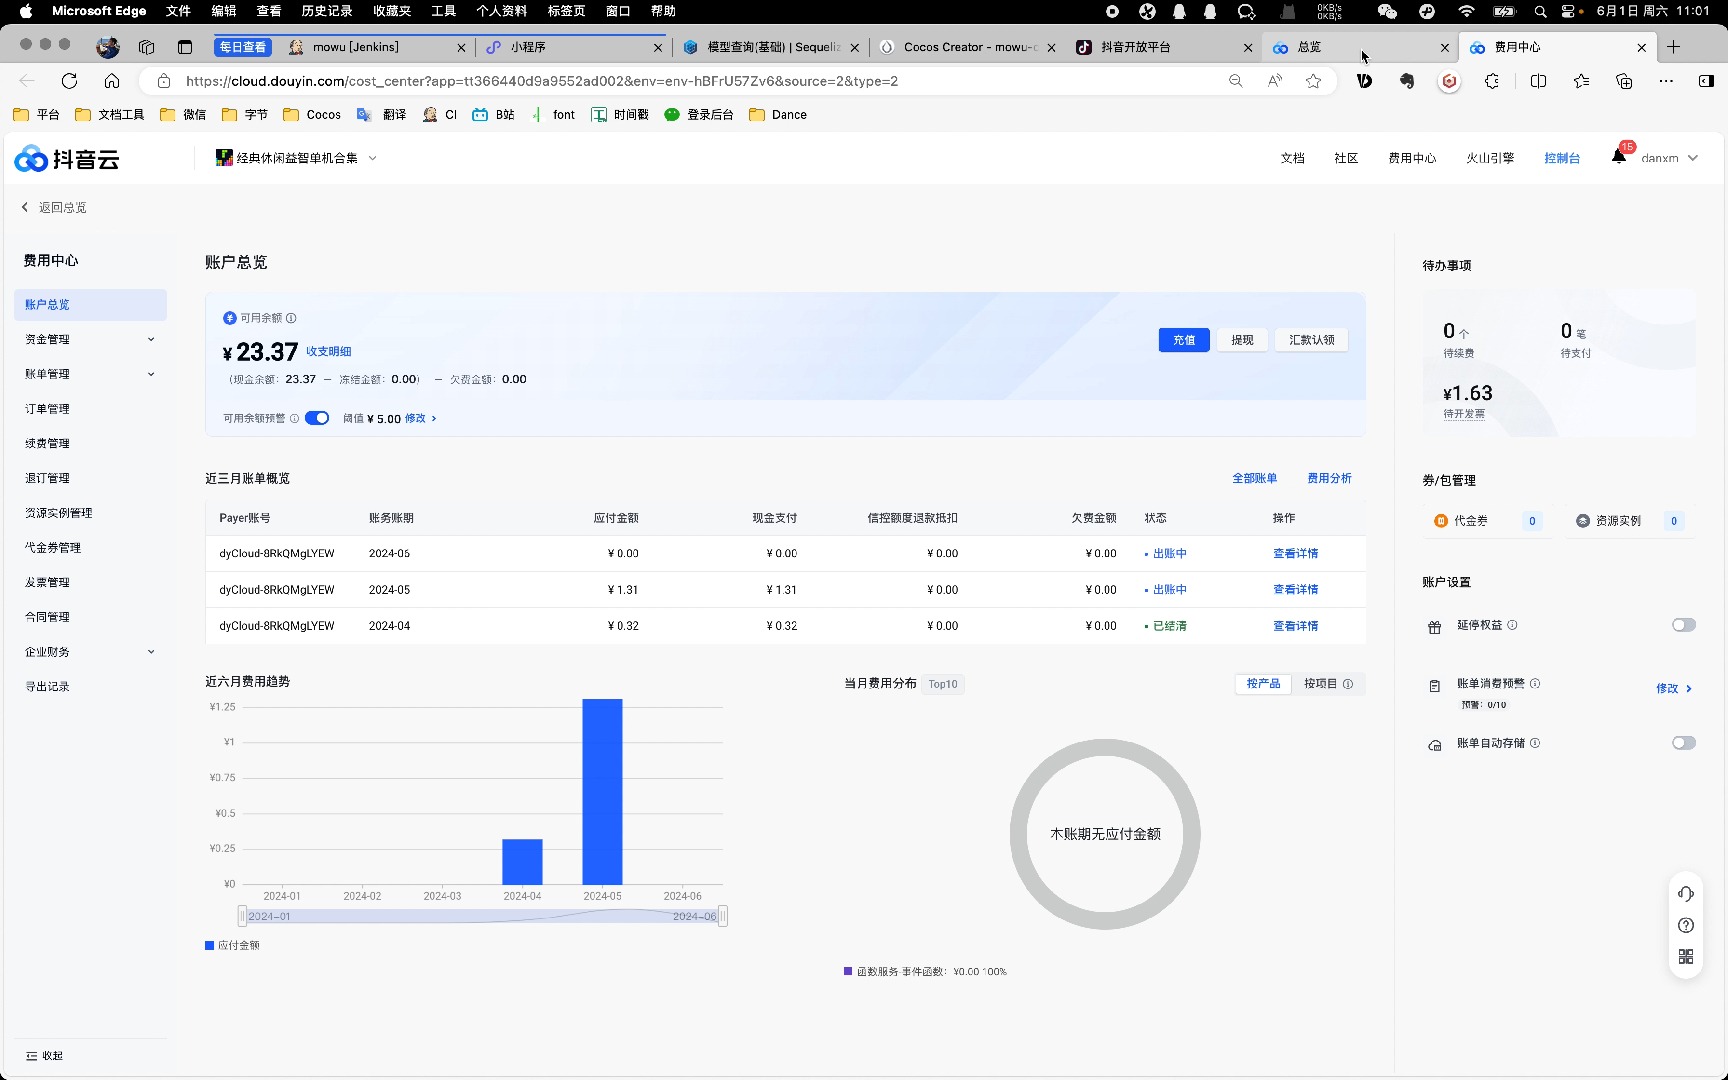Screen dimensions: 1728x1080
Task: Open 全部账单 link
Action: (1254, 478)
